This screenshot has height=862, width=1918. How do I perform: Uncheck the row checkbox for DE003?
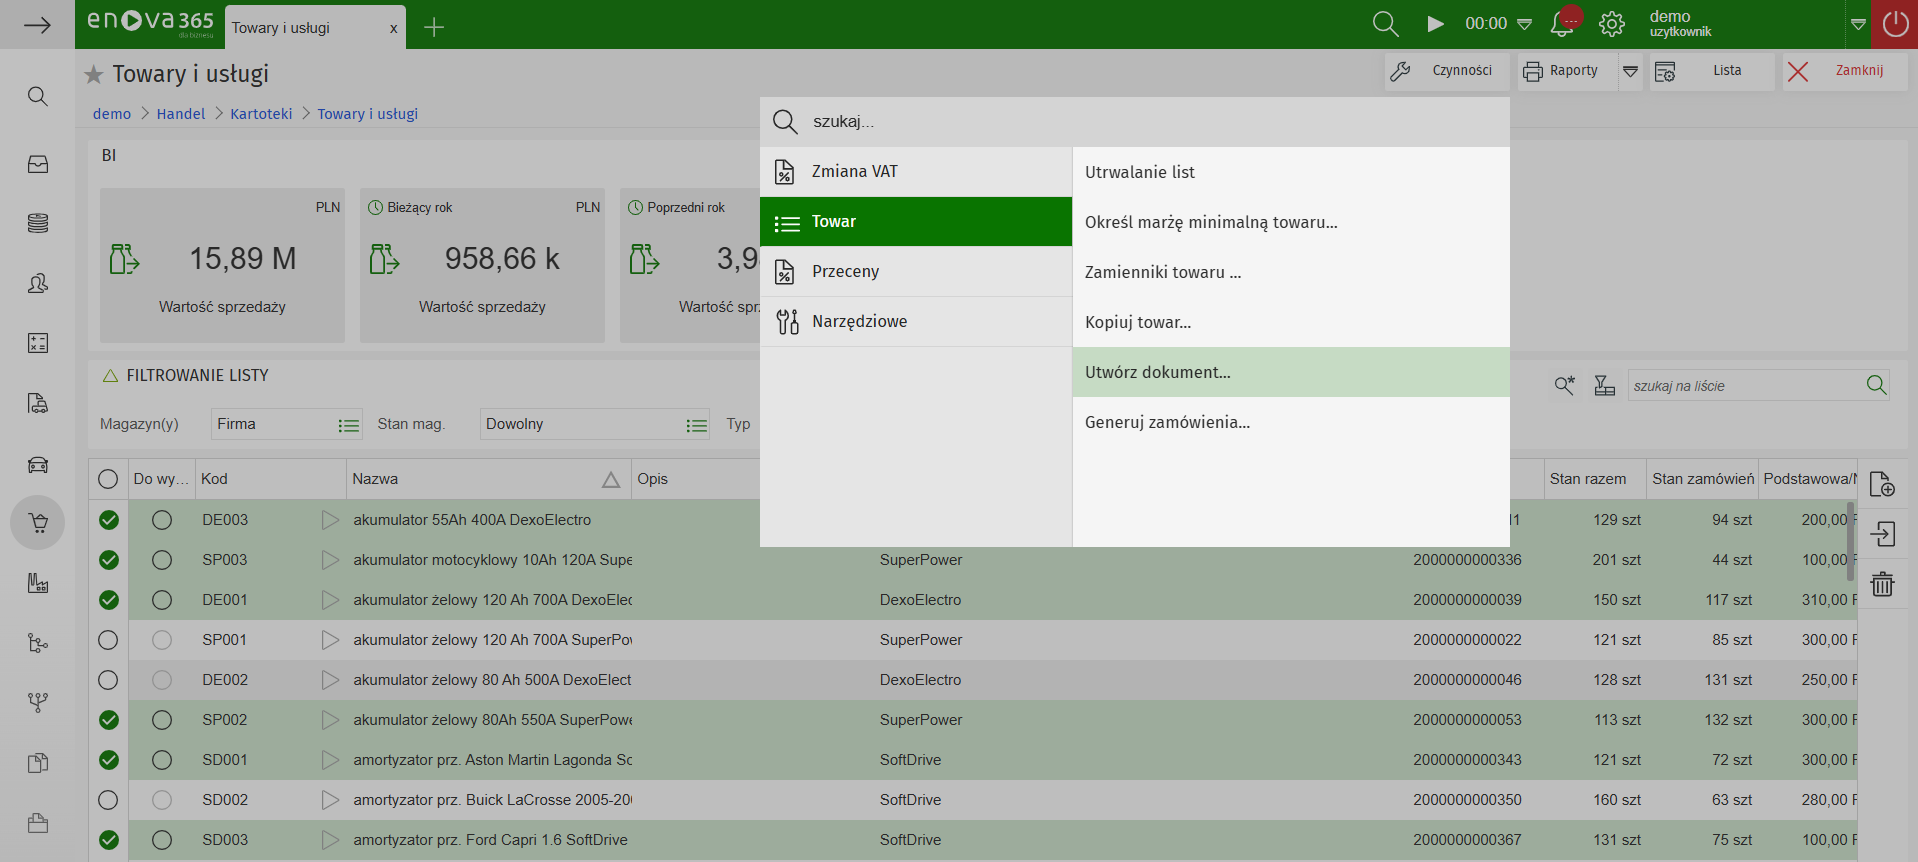click(109, 520)
